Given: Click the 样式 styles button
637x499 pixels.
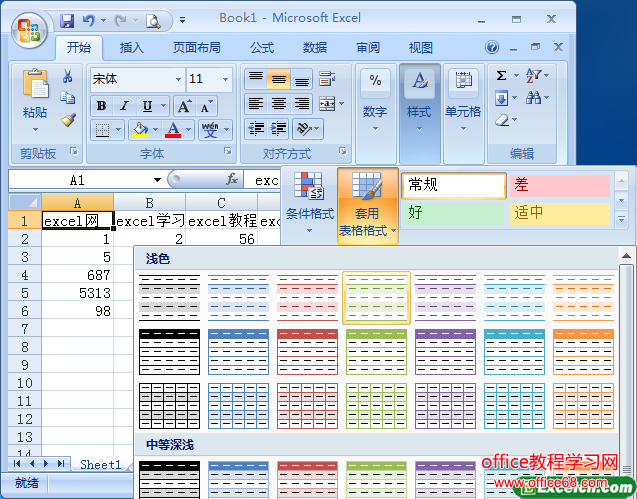Looking at the screenshot, I should click(420, 114).
